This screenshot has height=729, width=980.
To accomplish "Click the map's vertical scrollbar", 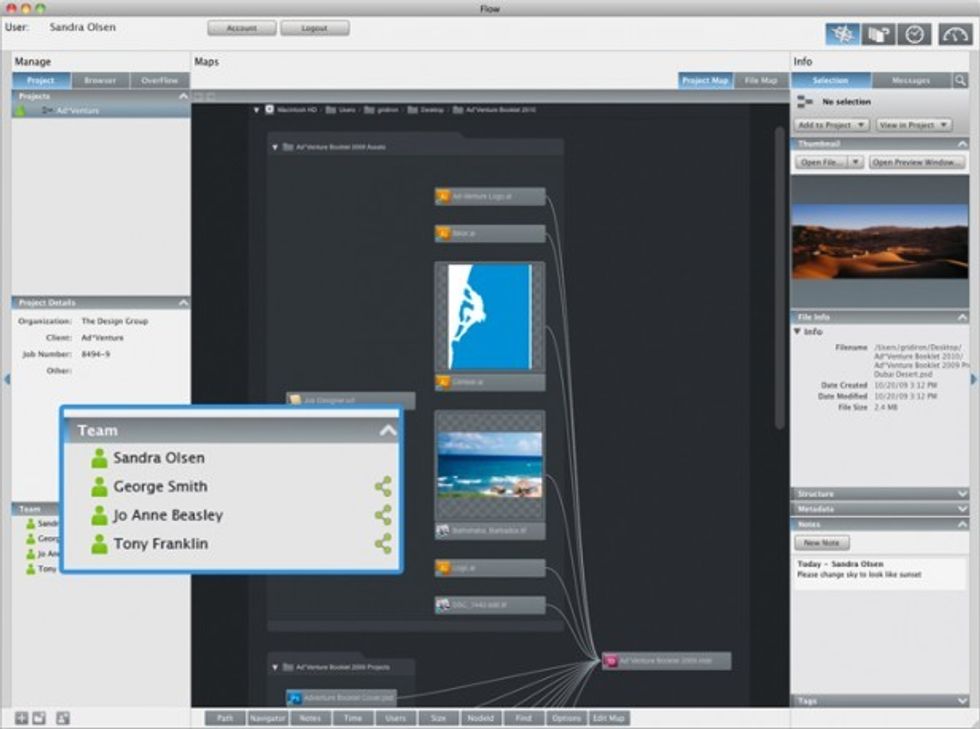I will click(x=779, y=278).
